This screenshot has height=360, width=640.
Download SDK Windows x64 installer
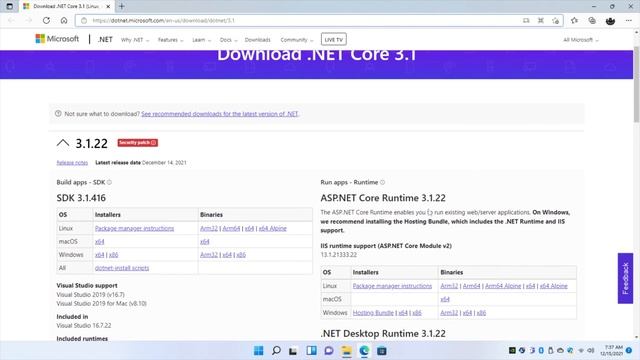[100, 255]
